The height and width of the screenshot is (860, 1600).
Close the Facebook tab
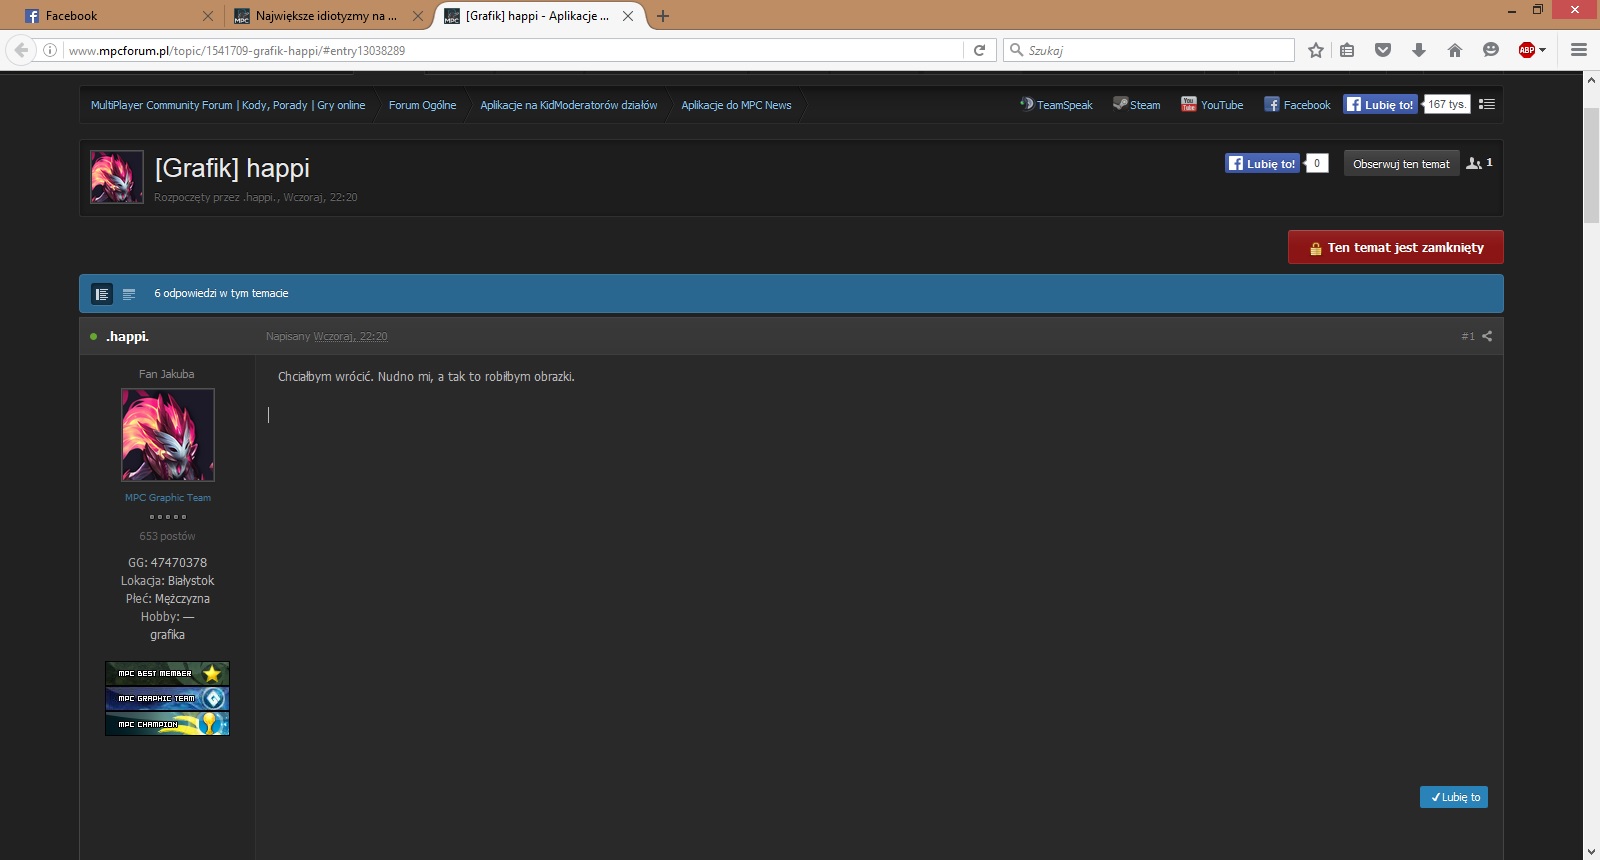208,16
